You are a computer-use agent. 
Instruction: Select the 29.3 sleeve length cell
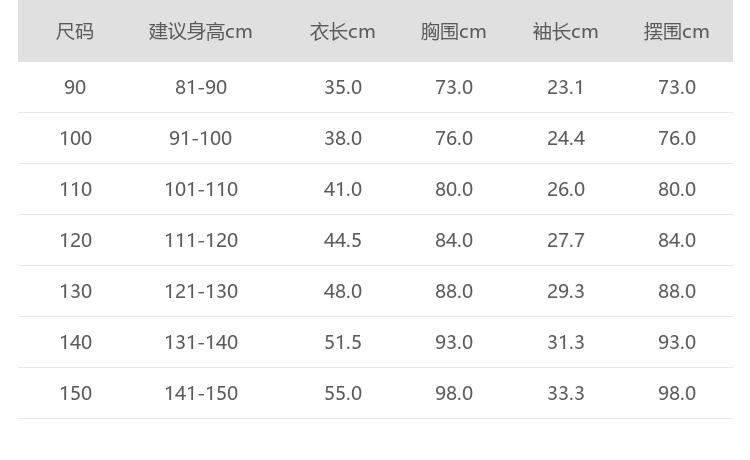(x=566, y=292)
